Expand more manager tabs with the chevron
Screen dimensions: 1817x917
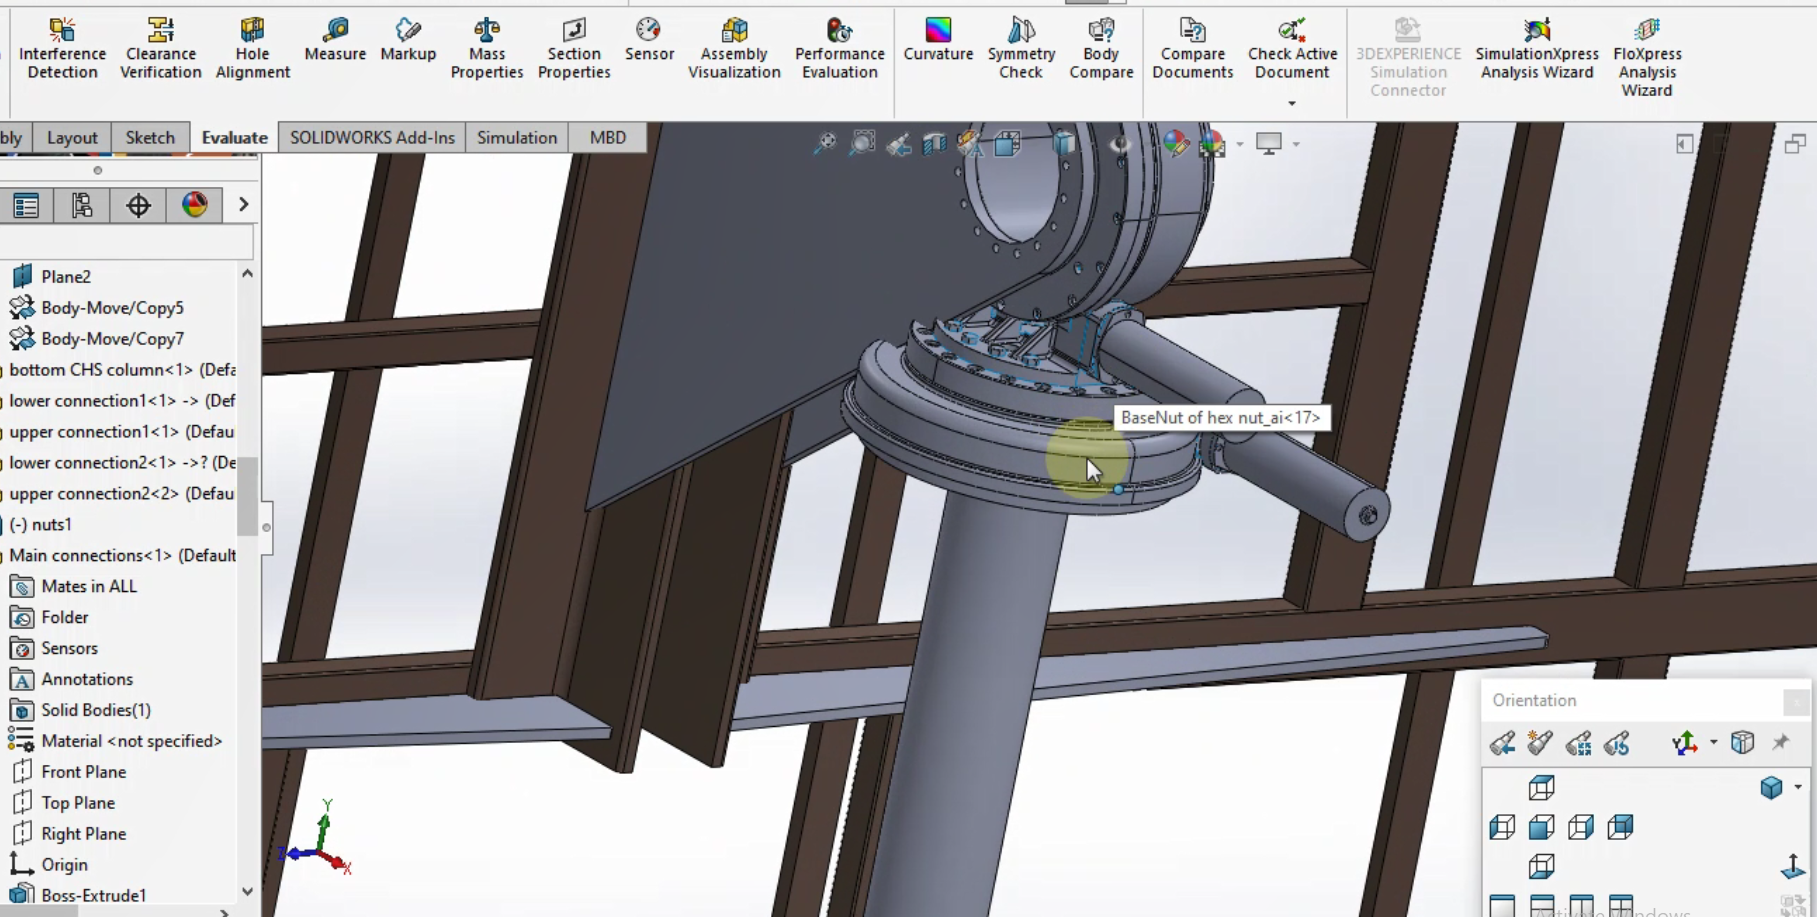[243, 205]
